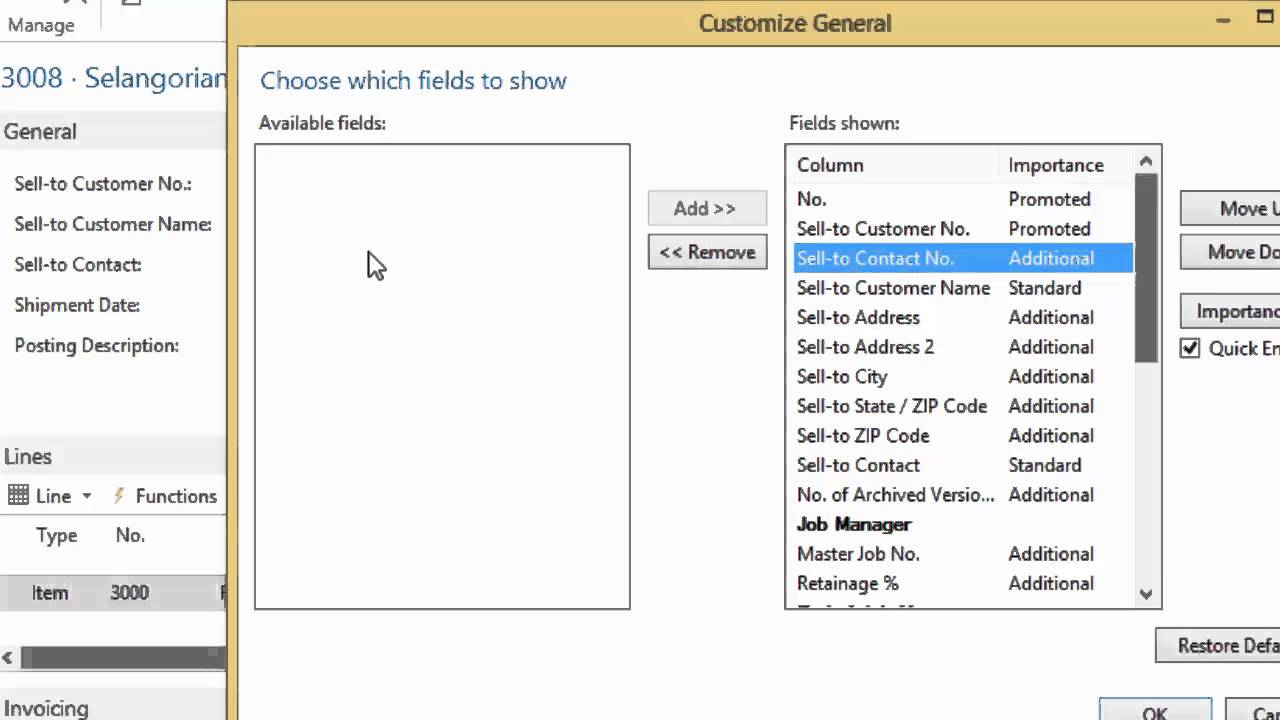The width and height of the screenshot is (1280, 720).
Task: Select the 'Sell-to Contact' row in Fields shown
Action: pyautogui.click(x=963, y=465)
